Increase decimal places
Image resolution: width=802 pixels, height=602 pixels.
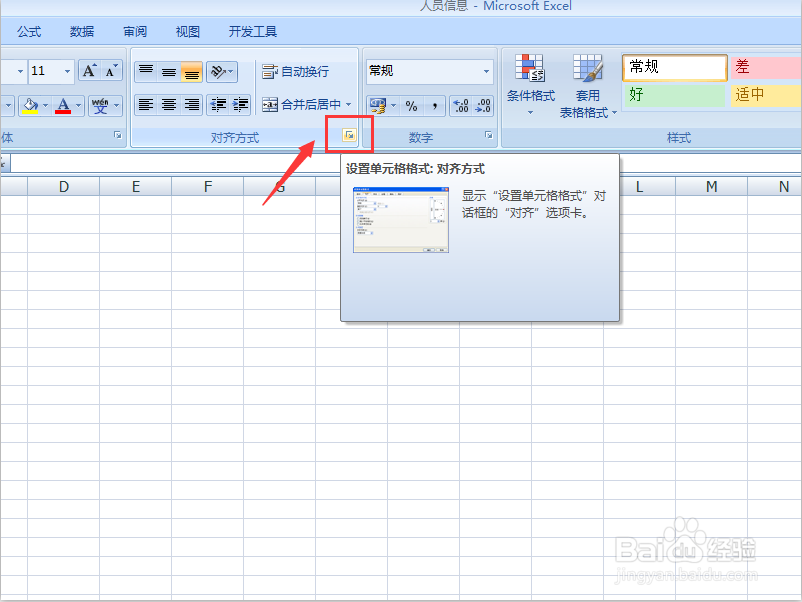pos(461,106)
